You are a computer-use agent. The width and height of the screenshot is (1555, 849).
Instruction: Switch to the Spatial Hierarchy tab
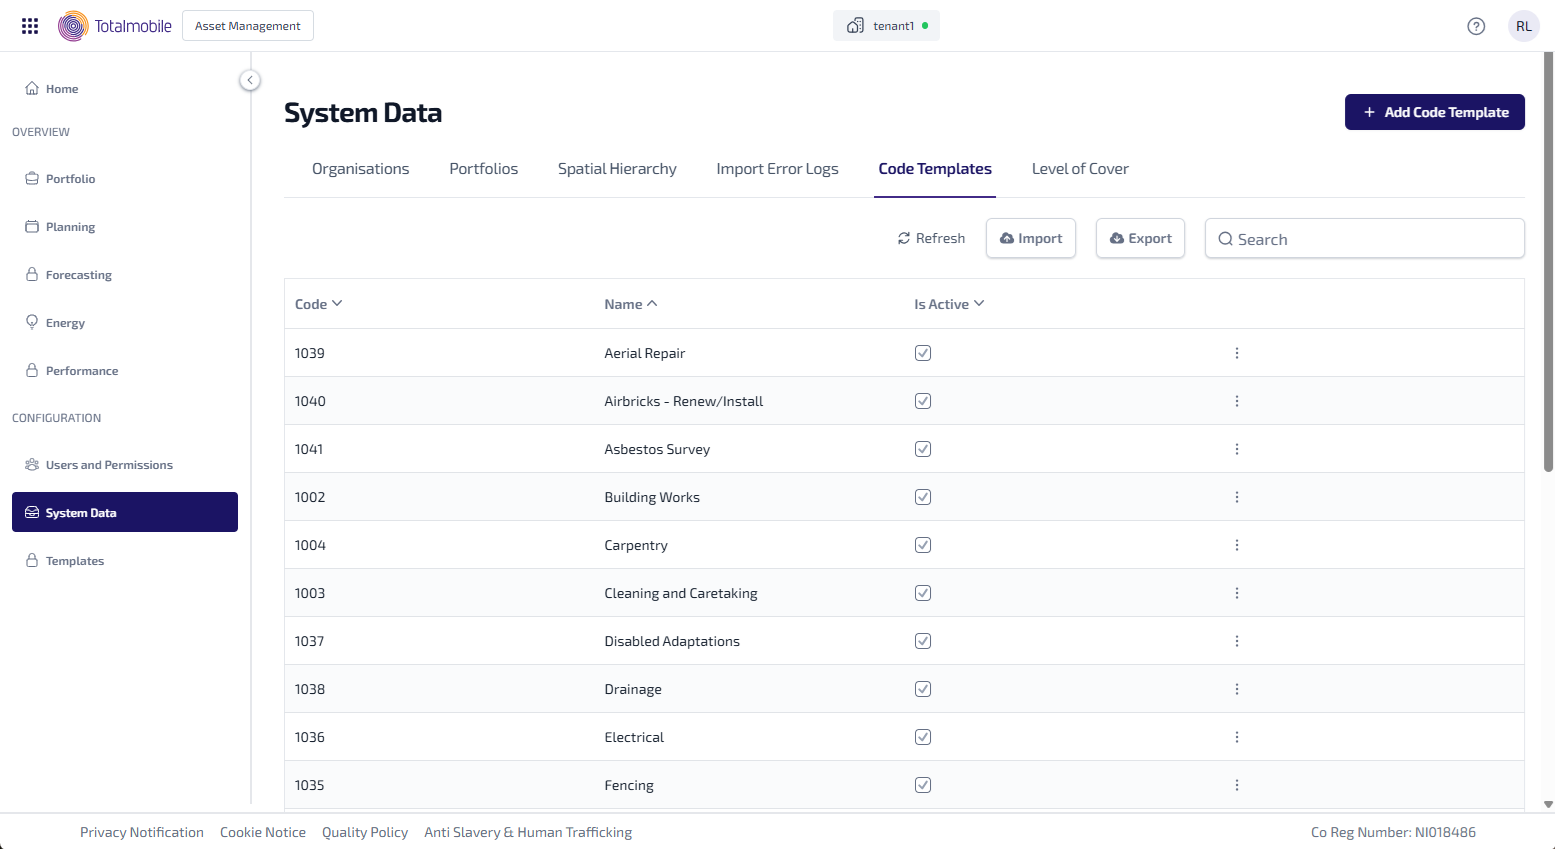(617, 169)
